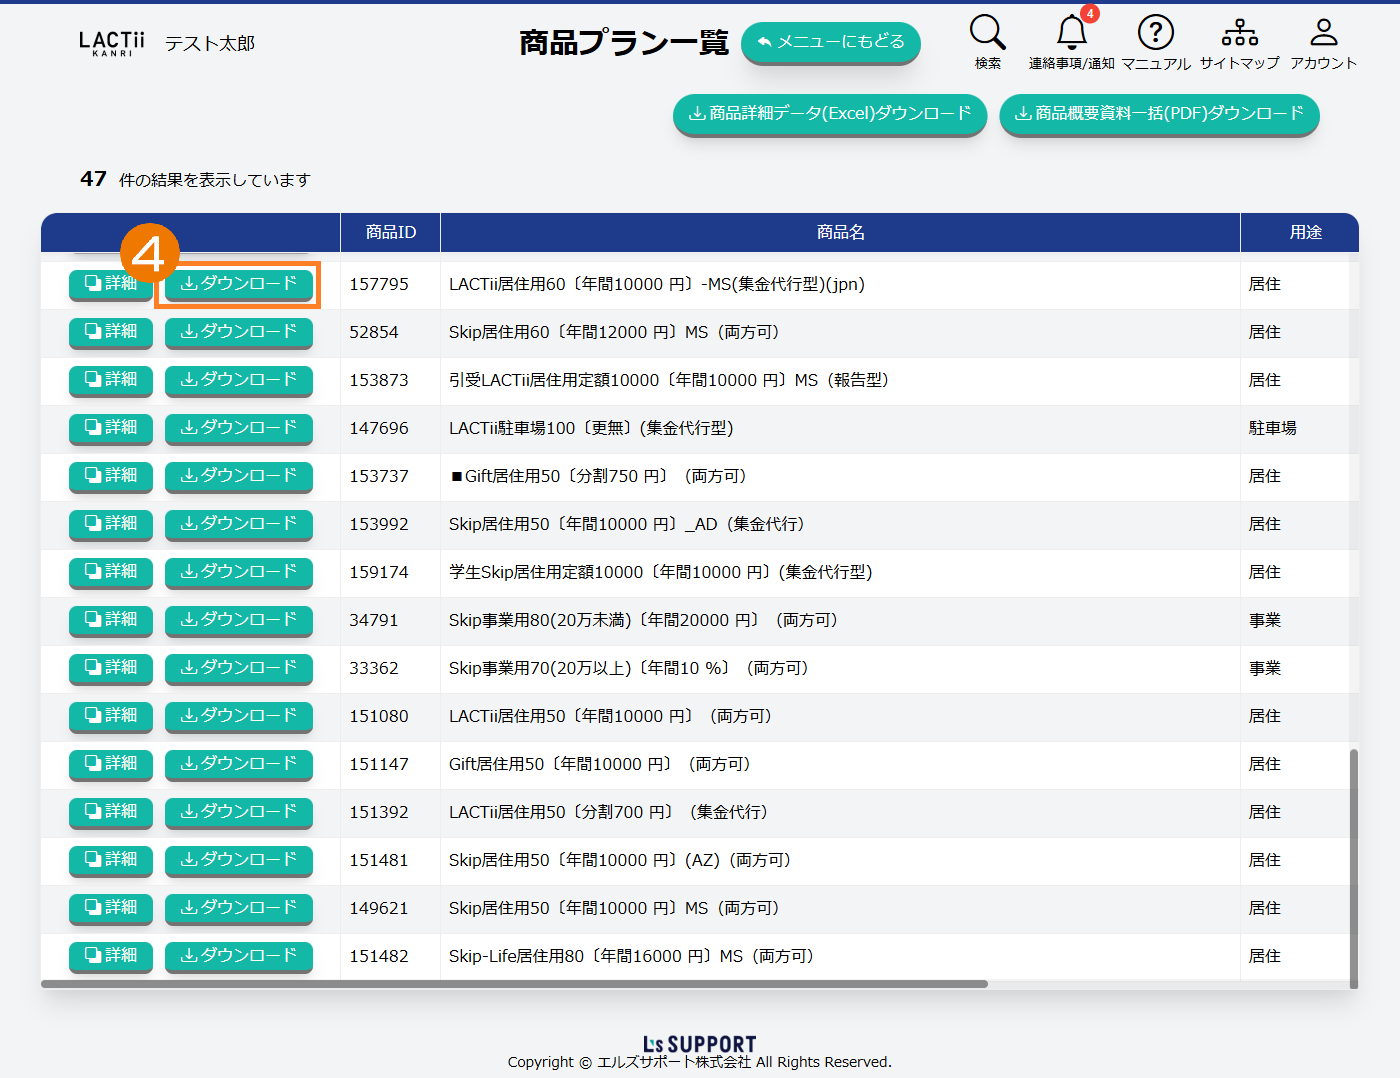Viewport: 1400px width, 1078px height.
Task: Download product detail data Excel file
Action: pos(830,114)
